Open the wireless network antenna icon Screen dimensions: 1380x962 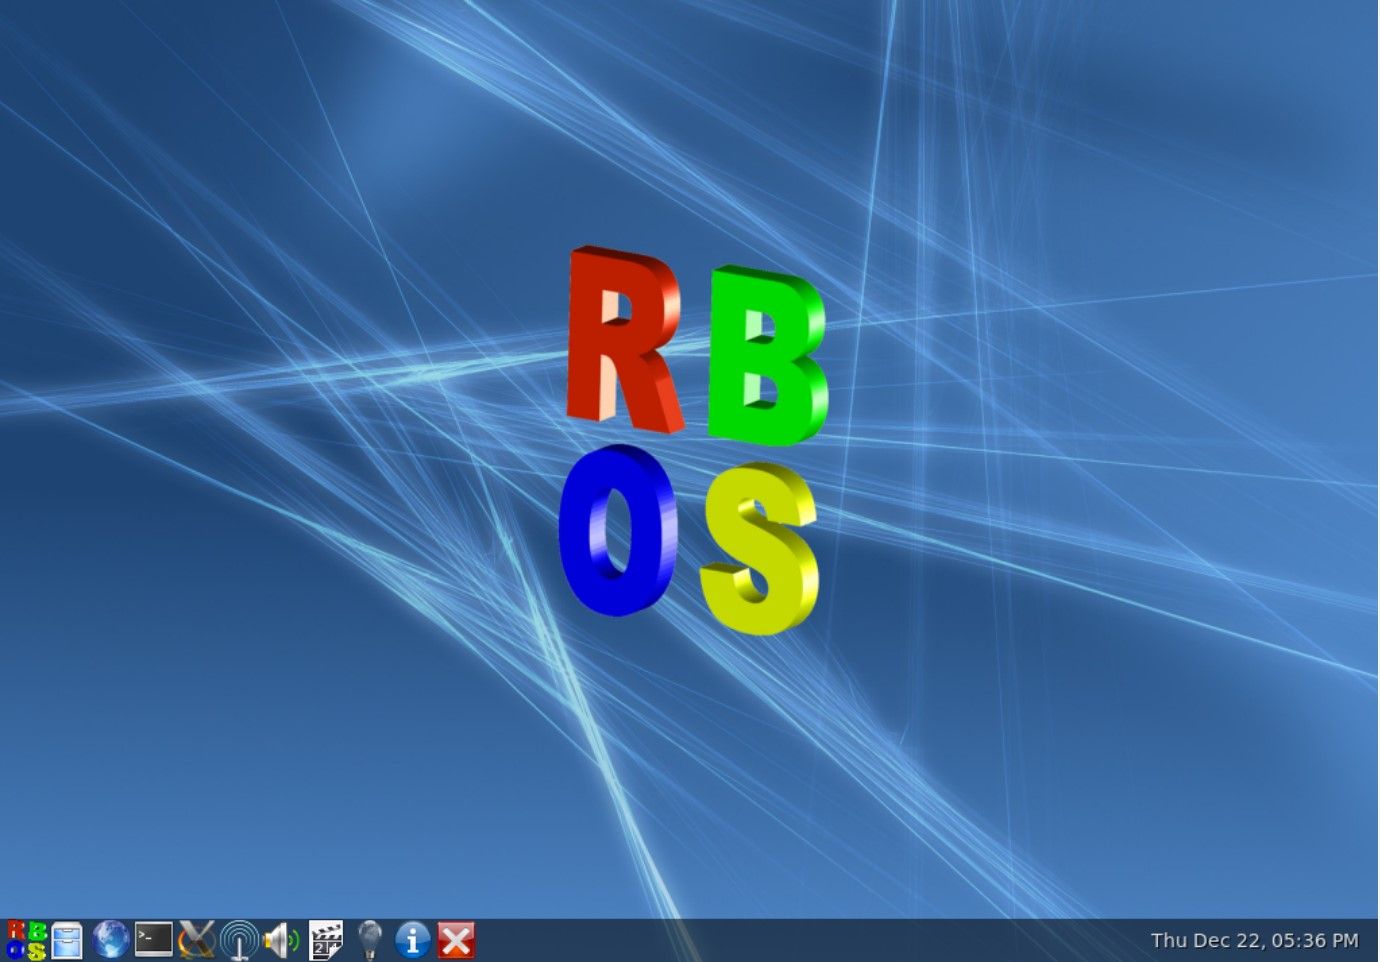tap(239, 940)
